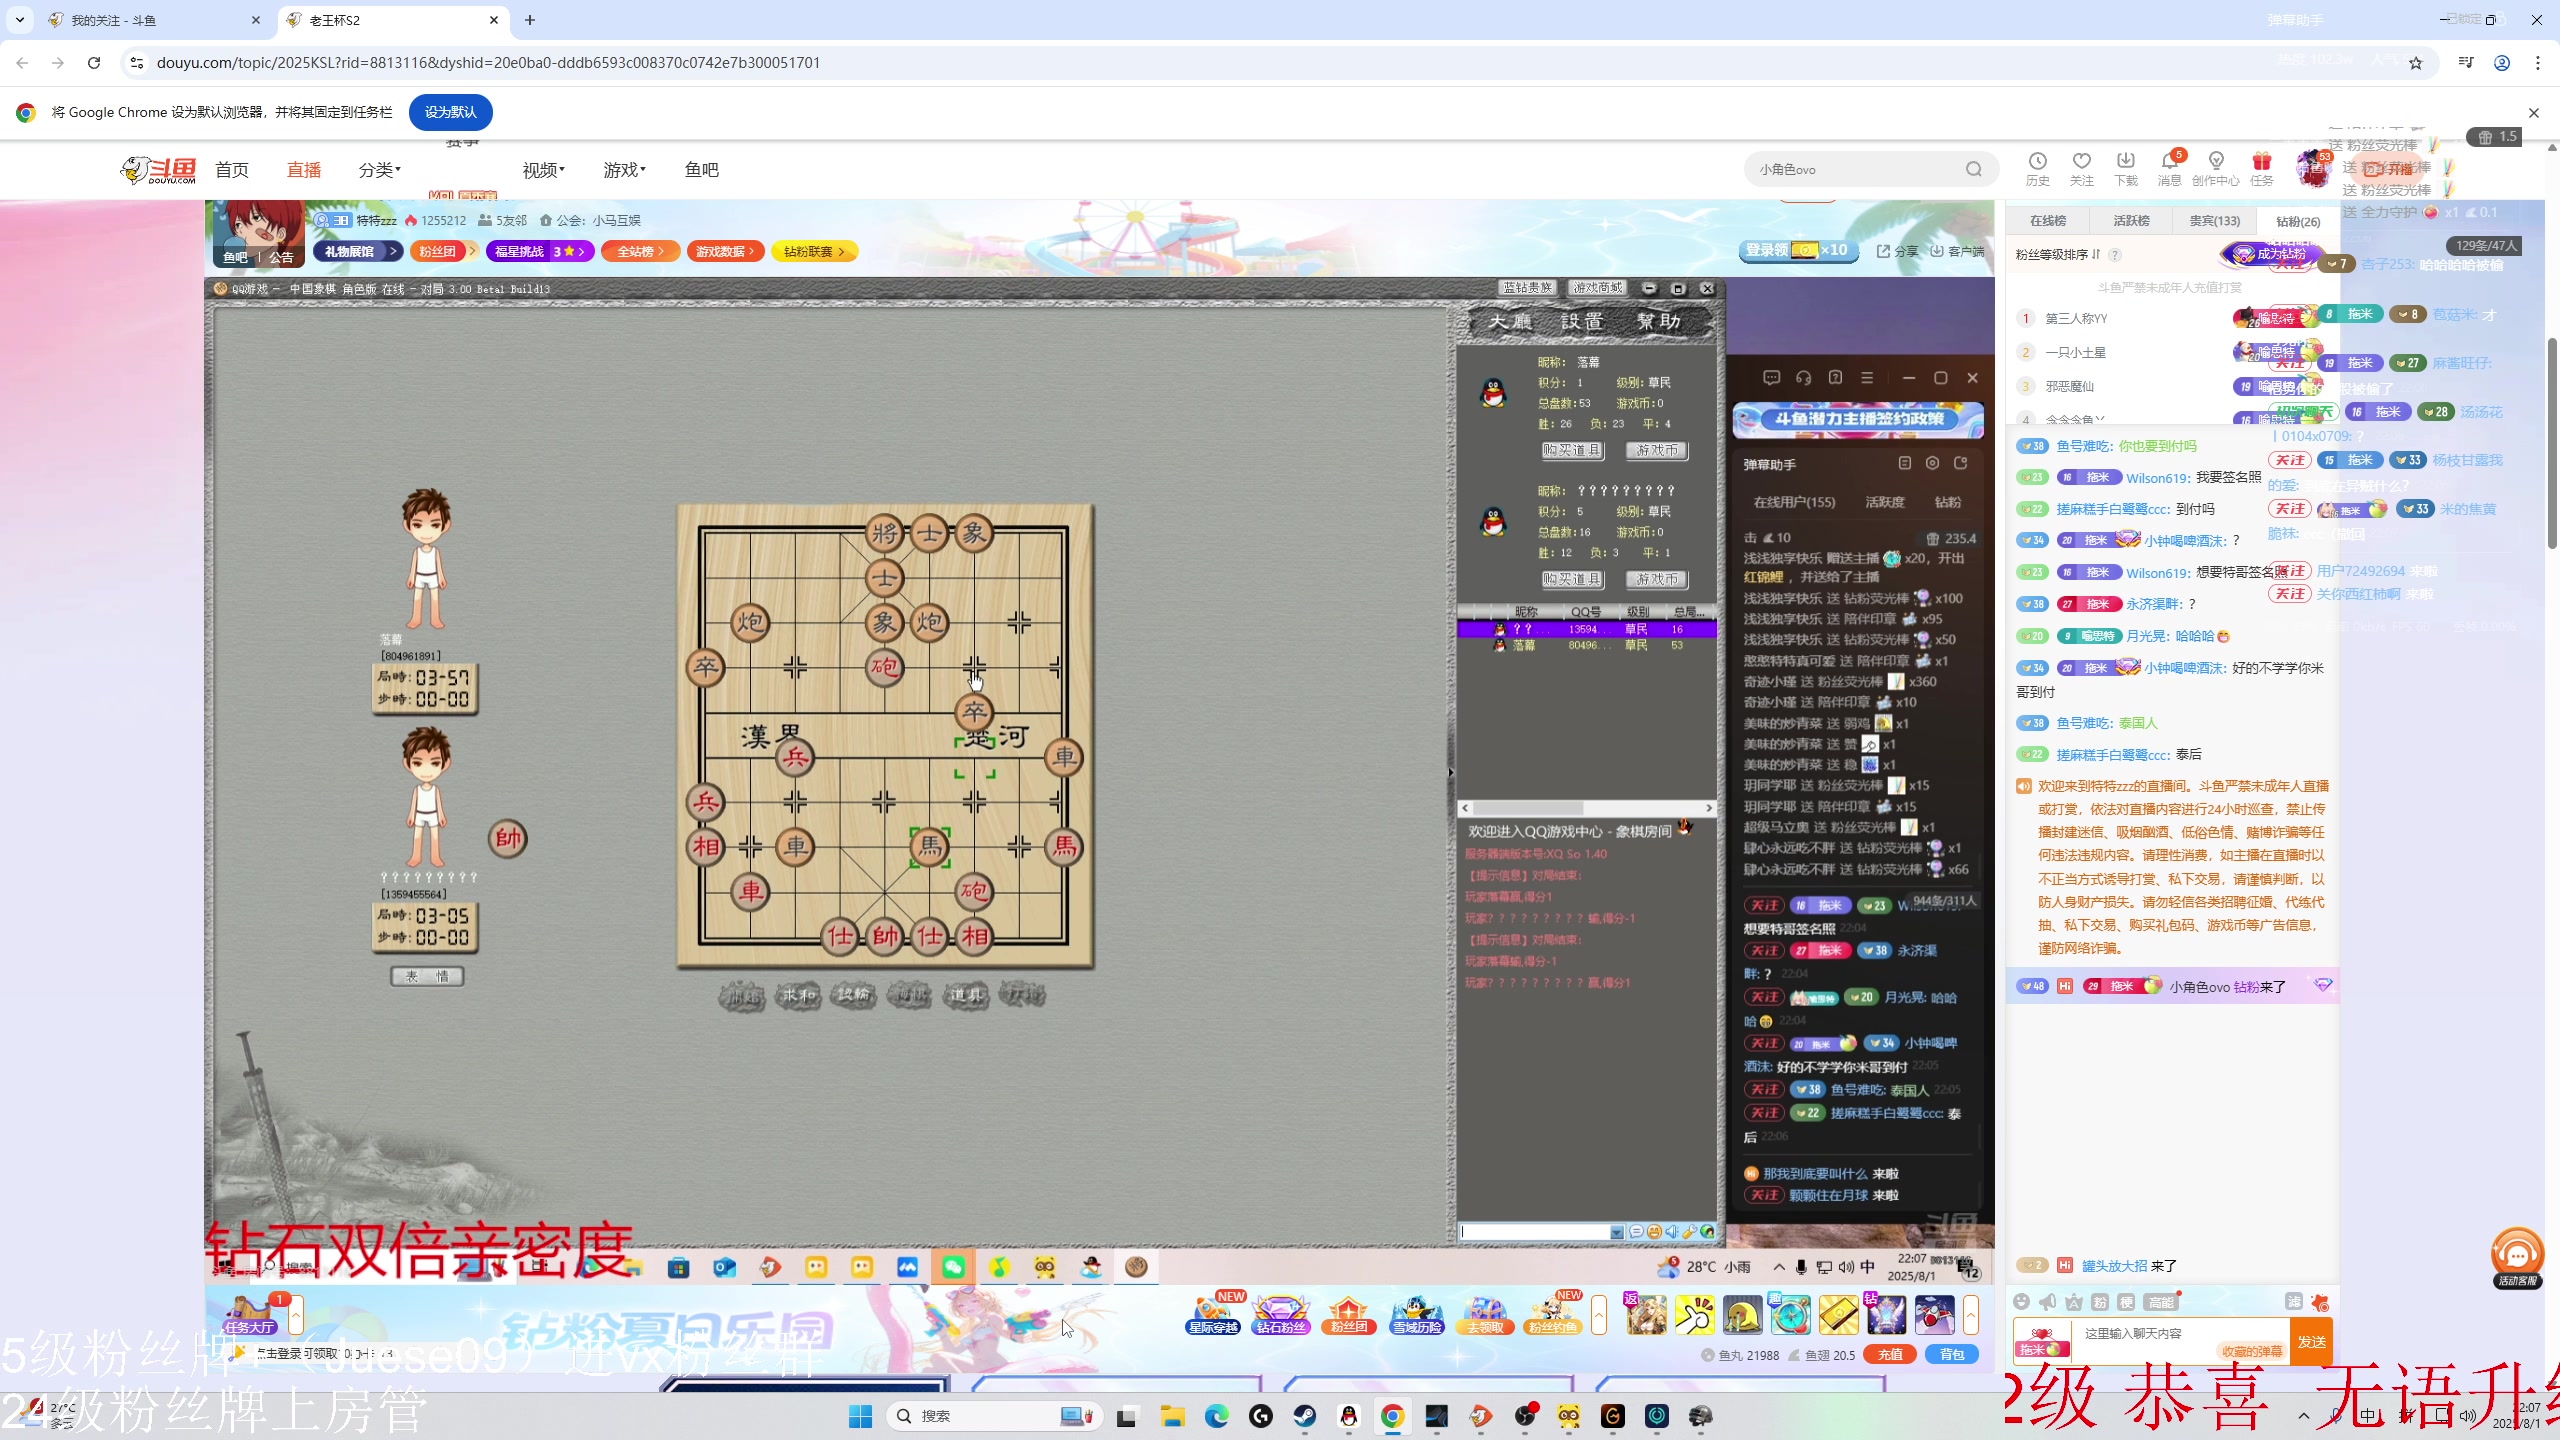
Task: Expand the 游戏 dropdown menu
Action: point(624,170)
